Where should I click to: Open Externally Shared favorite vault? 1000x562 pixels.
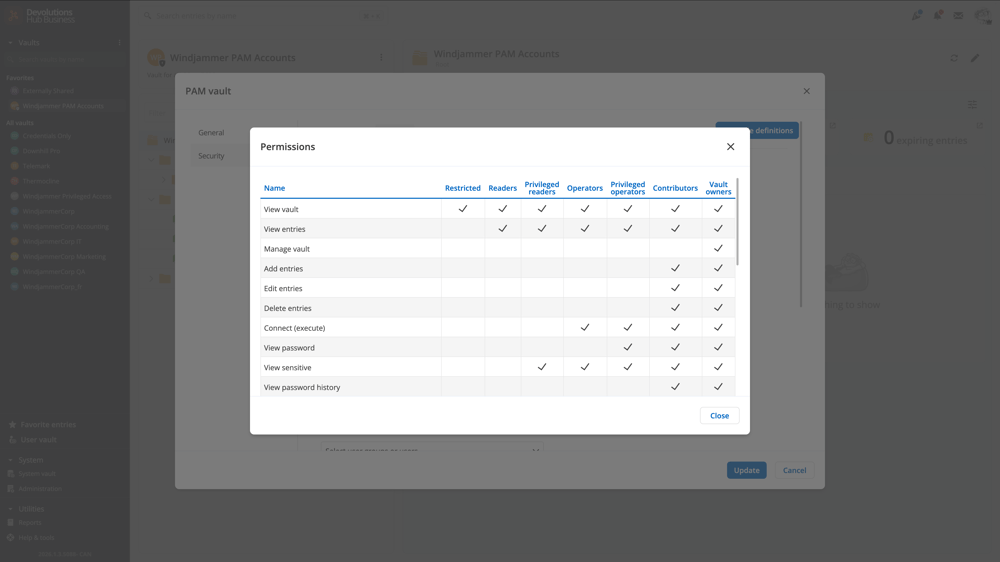click(48, 91)
